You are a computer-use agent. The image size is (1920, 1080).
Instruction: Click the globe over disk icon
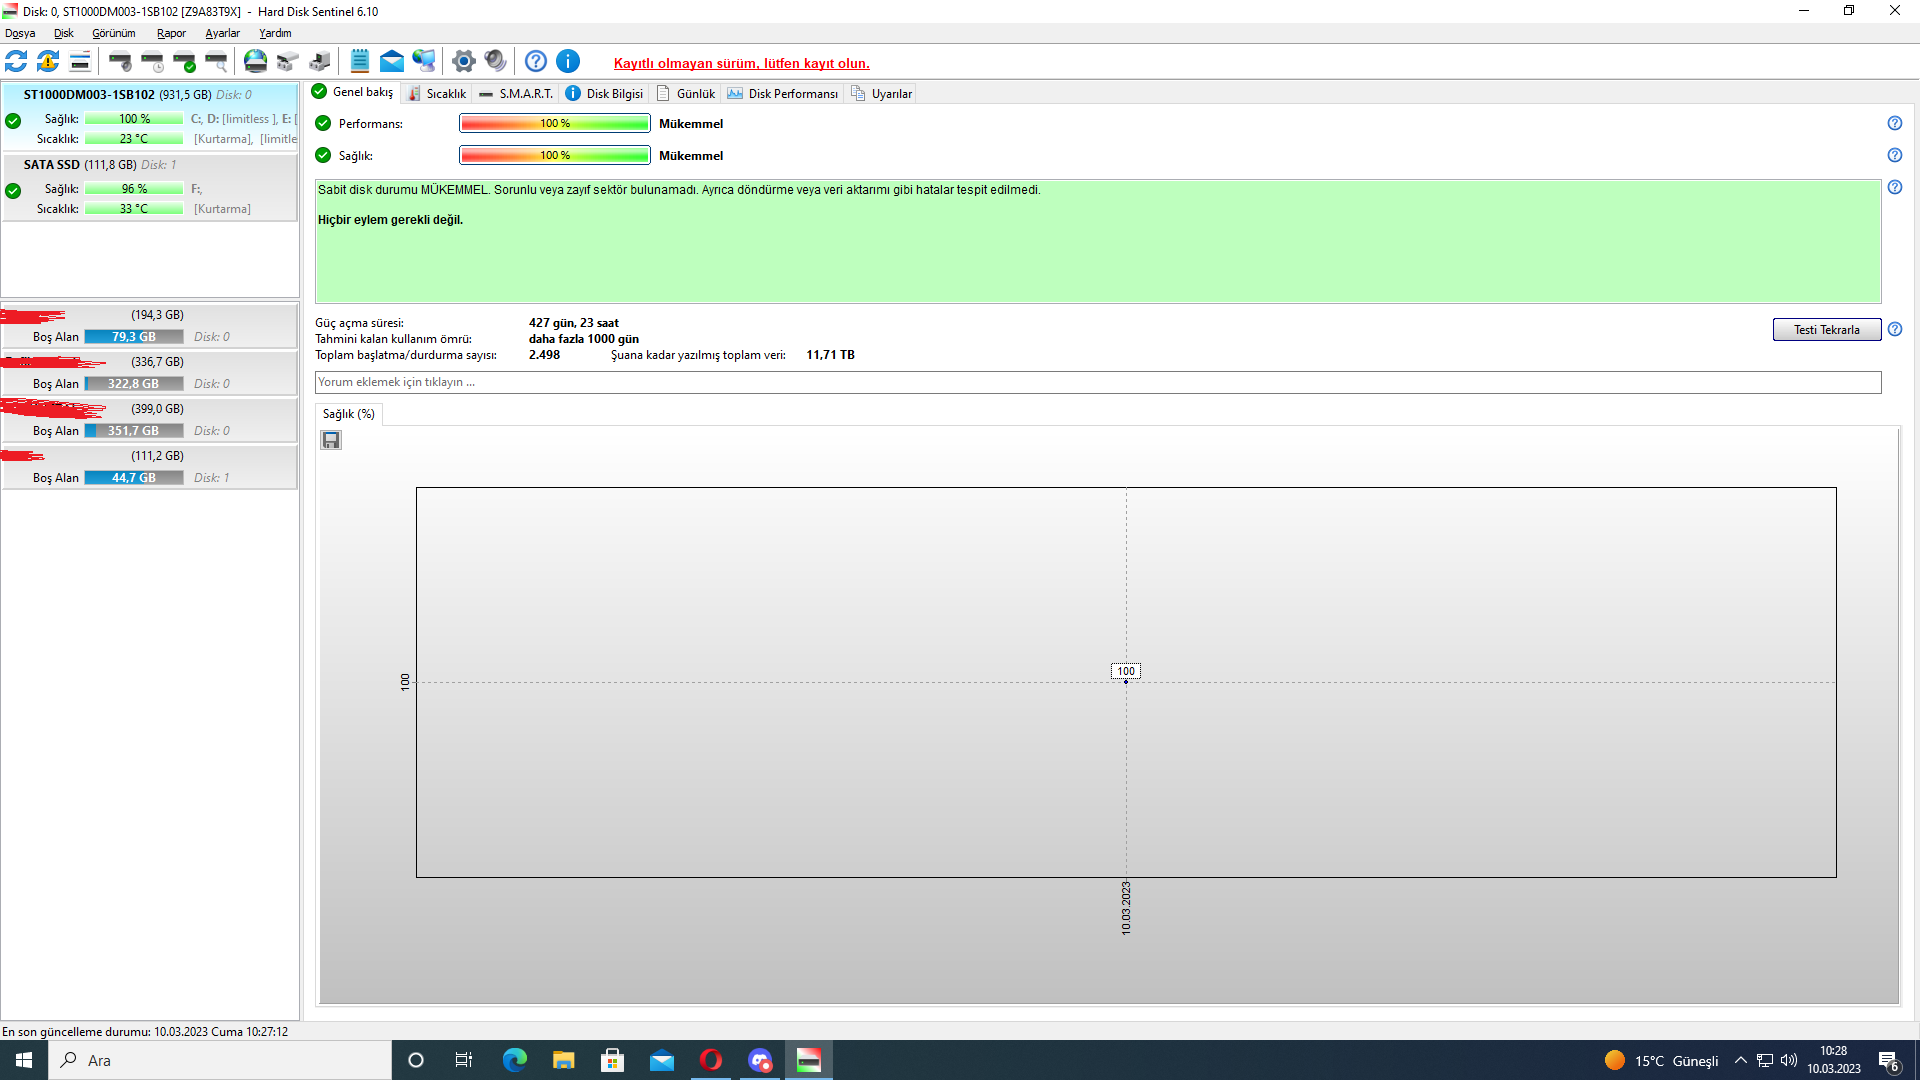[256, 61]
